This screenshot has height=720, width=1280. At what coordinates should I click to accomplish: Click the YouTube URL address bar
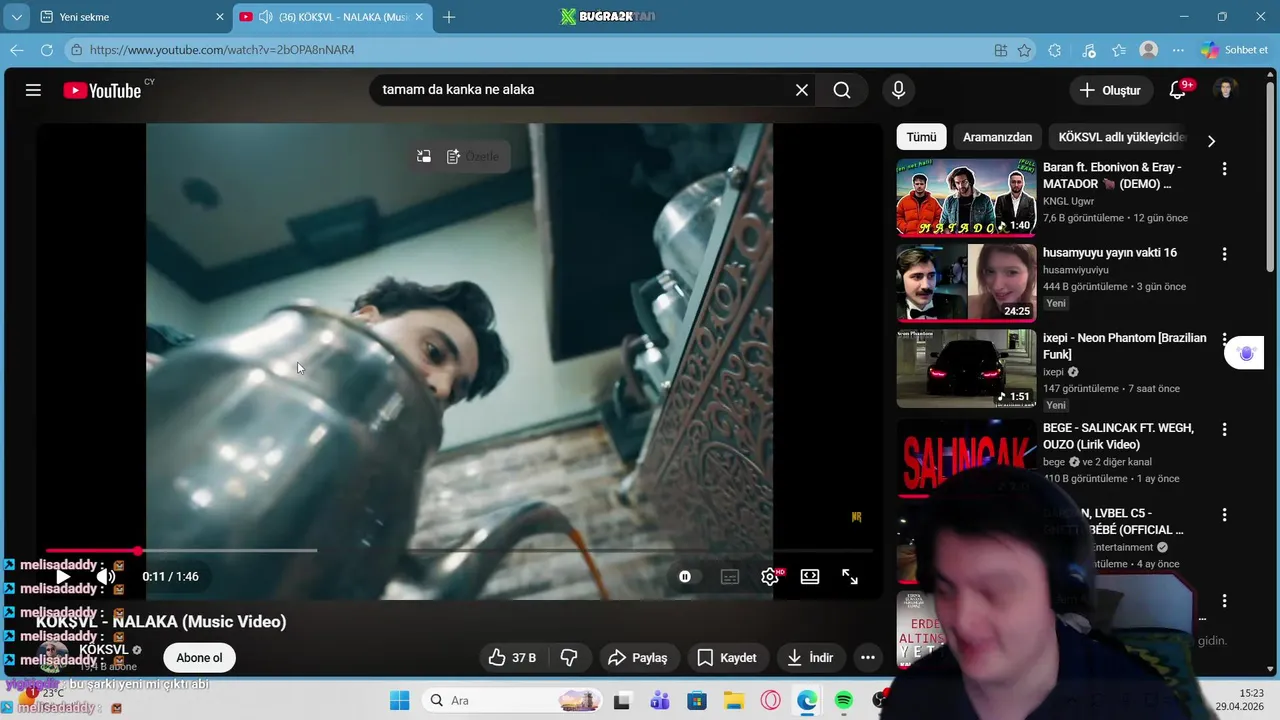point(530,50)
